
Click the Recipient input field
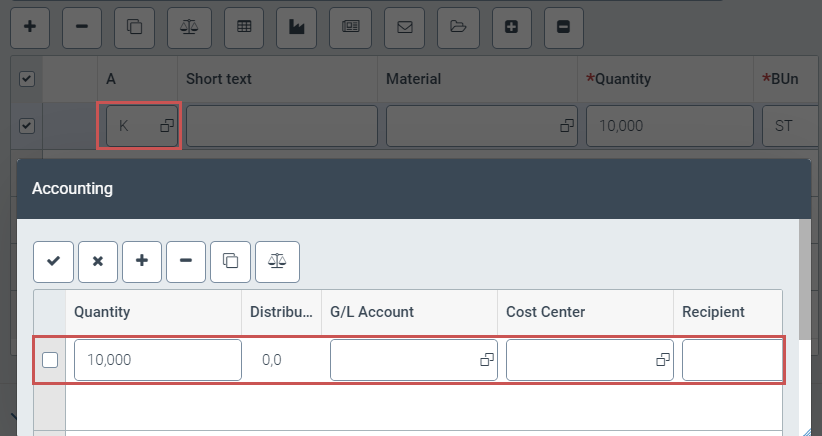(x=731, y=360)
